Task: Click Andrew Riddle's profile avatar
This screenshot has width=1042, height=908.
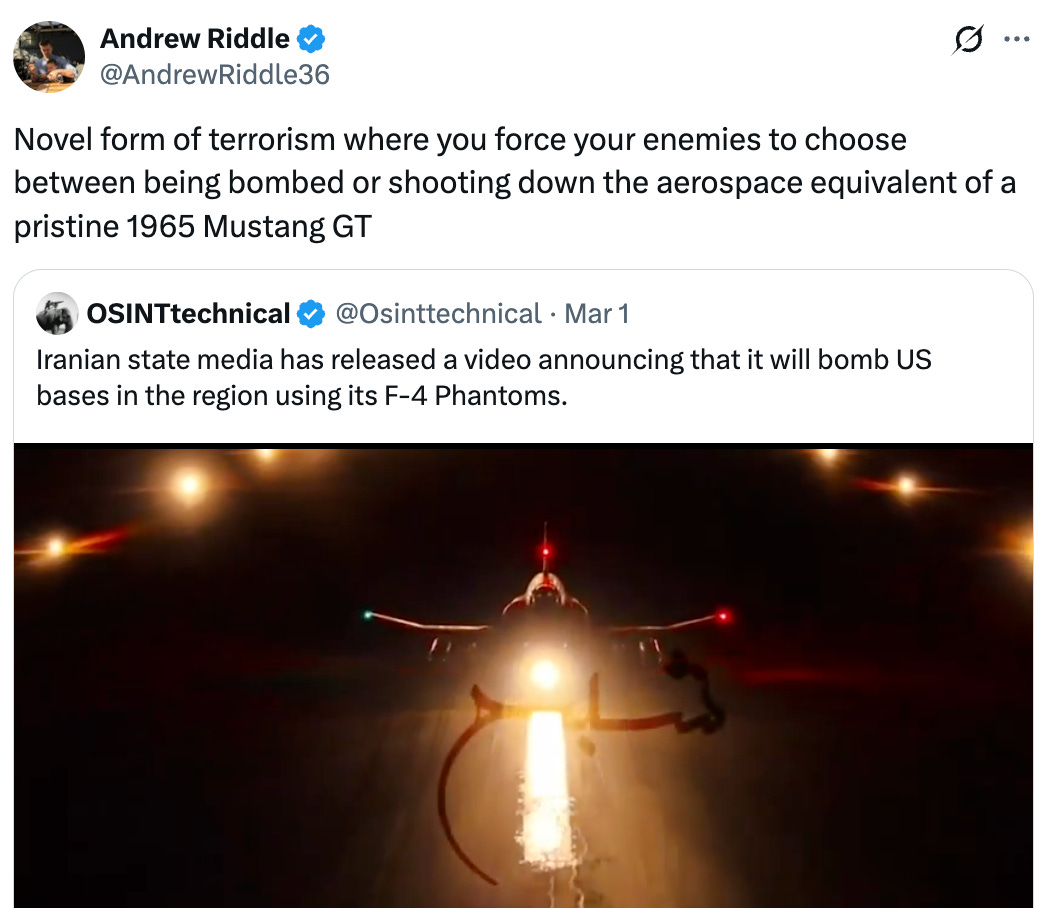Action: point(49,56)
